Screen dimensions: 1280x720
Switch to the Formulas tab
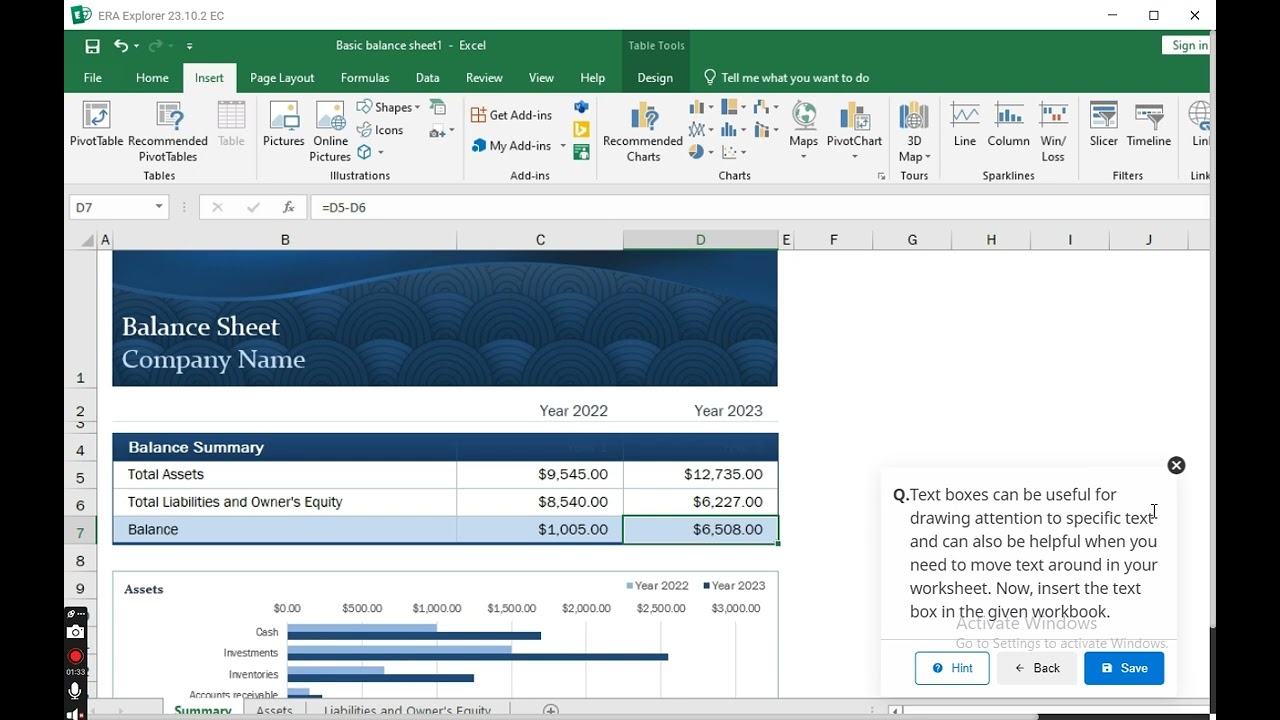tap(365, 78)
